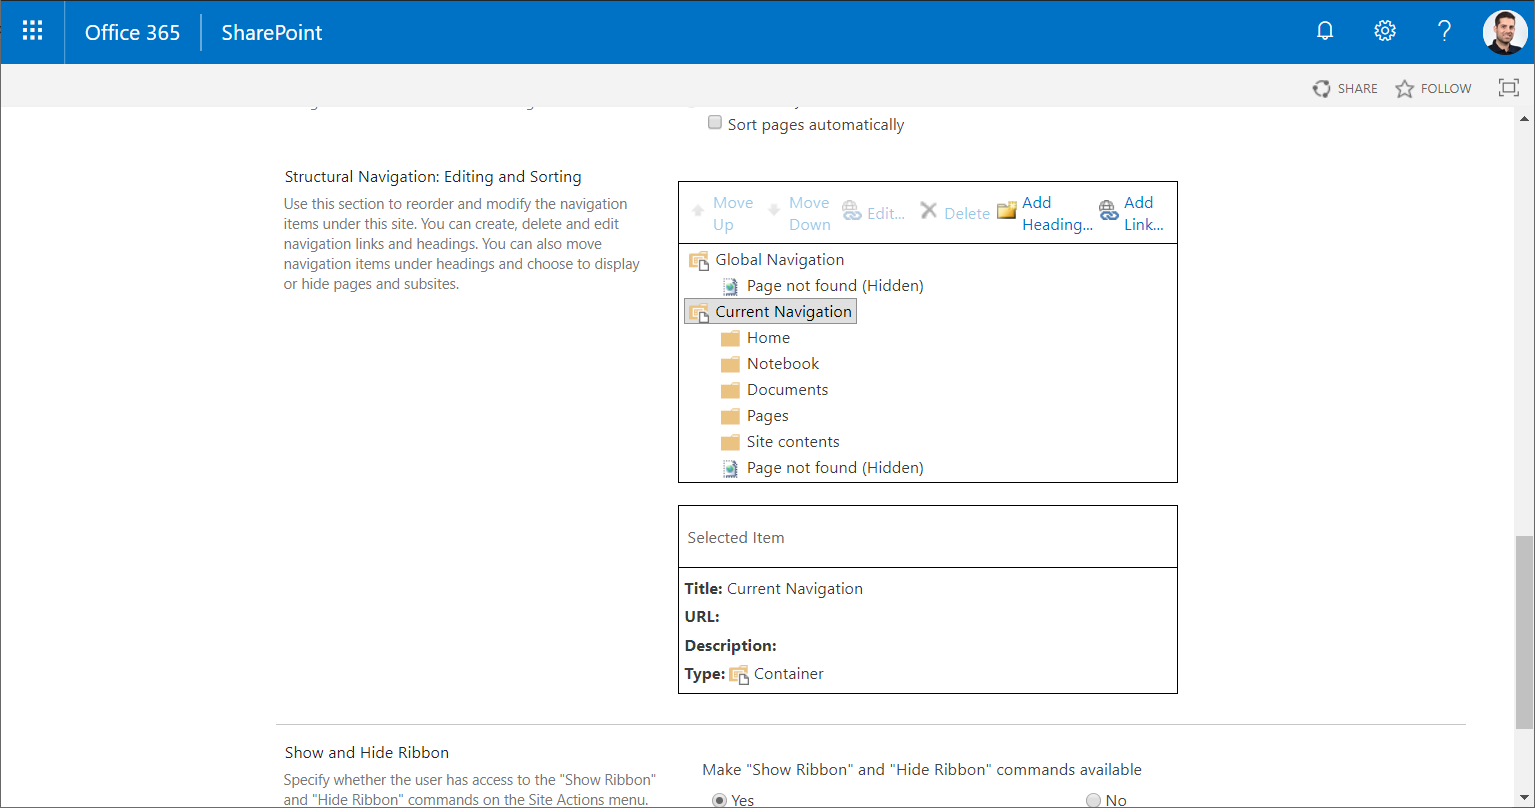This screenshot has width=1535, height=808.
Task: Click Office 365 in the top bar
Action: (x=132, y=32)
